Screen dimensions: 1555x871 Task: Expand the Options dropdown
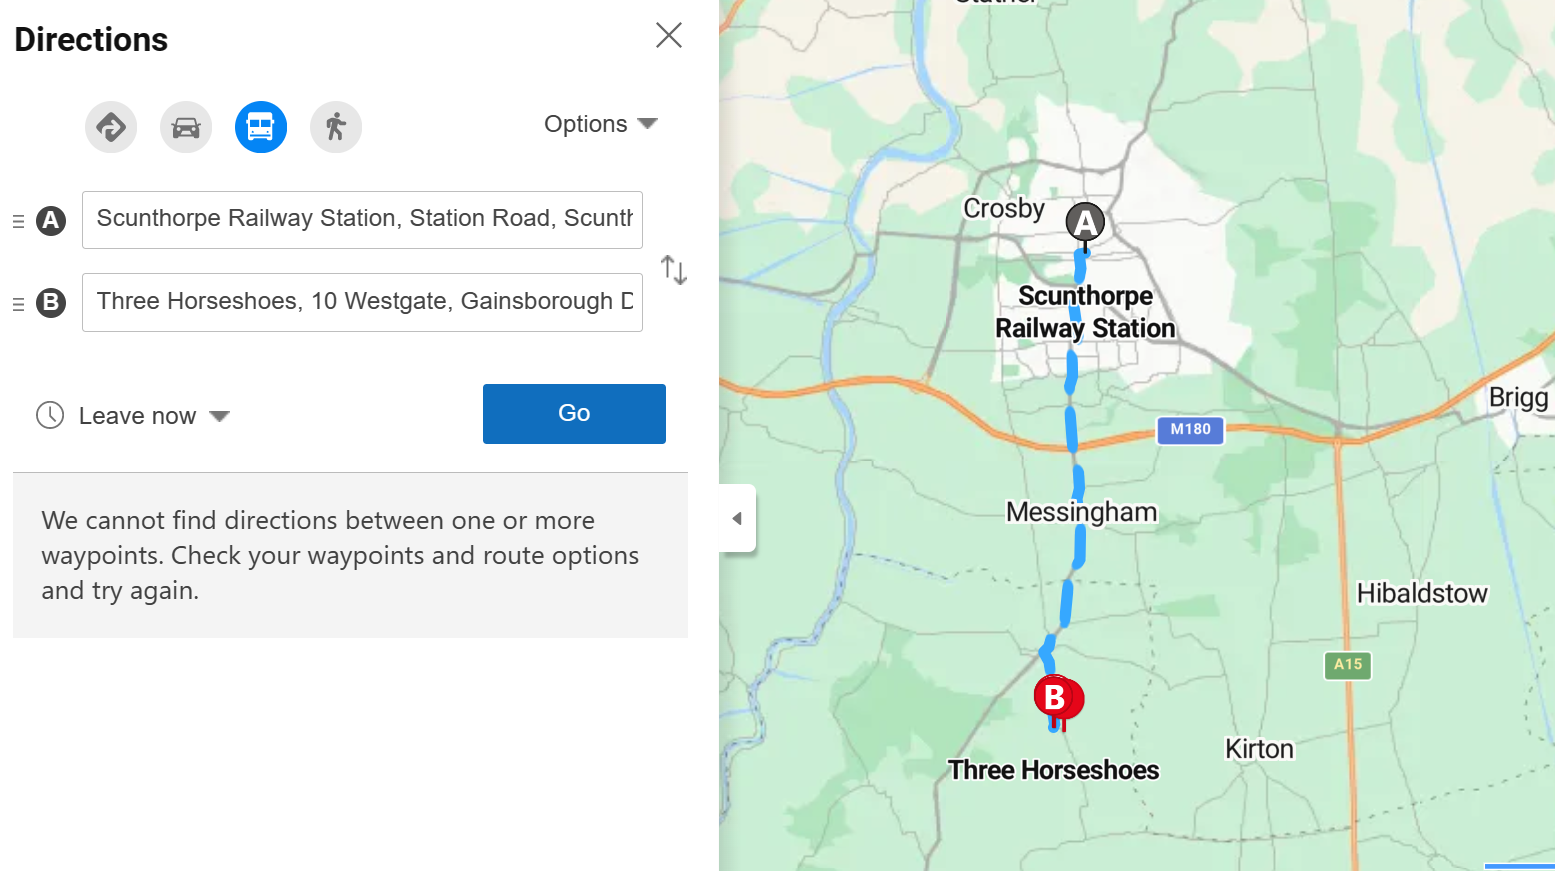click(600, 124)
